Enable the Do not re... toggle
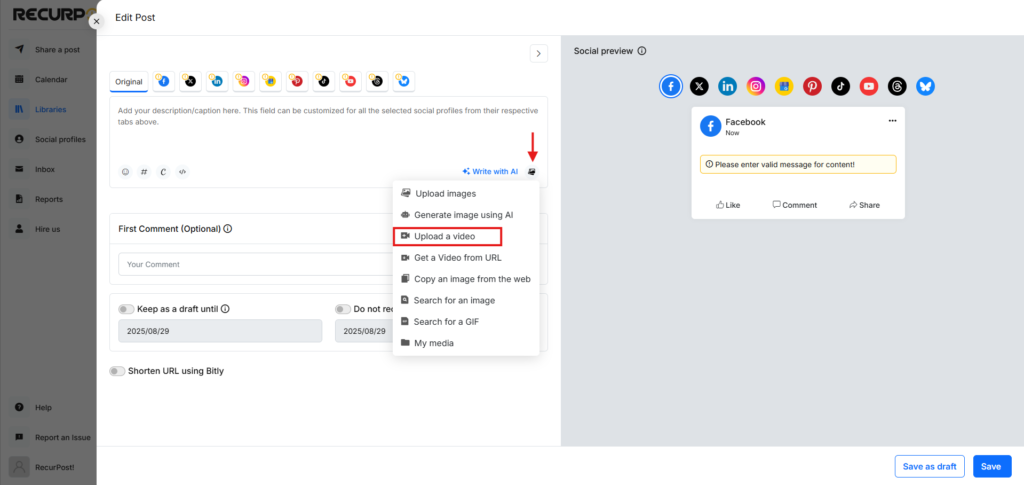Screen dimensions: 1024x485 (343, 309)
